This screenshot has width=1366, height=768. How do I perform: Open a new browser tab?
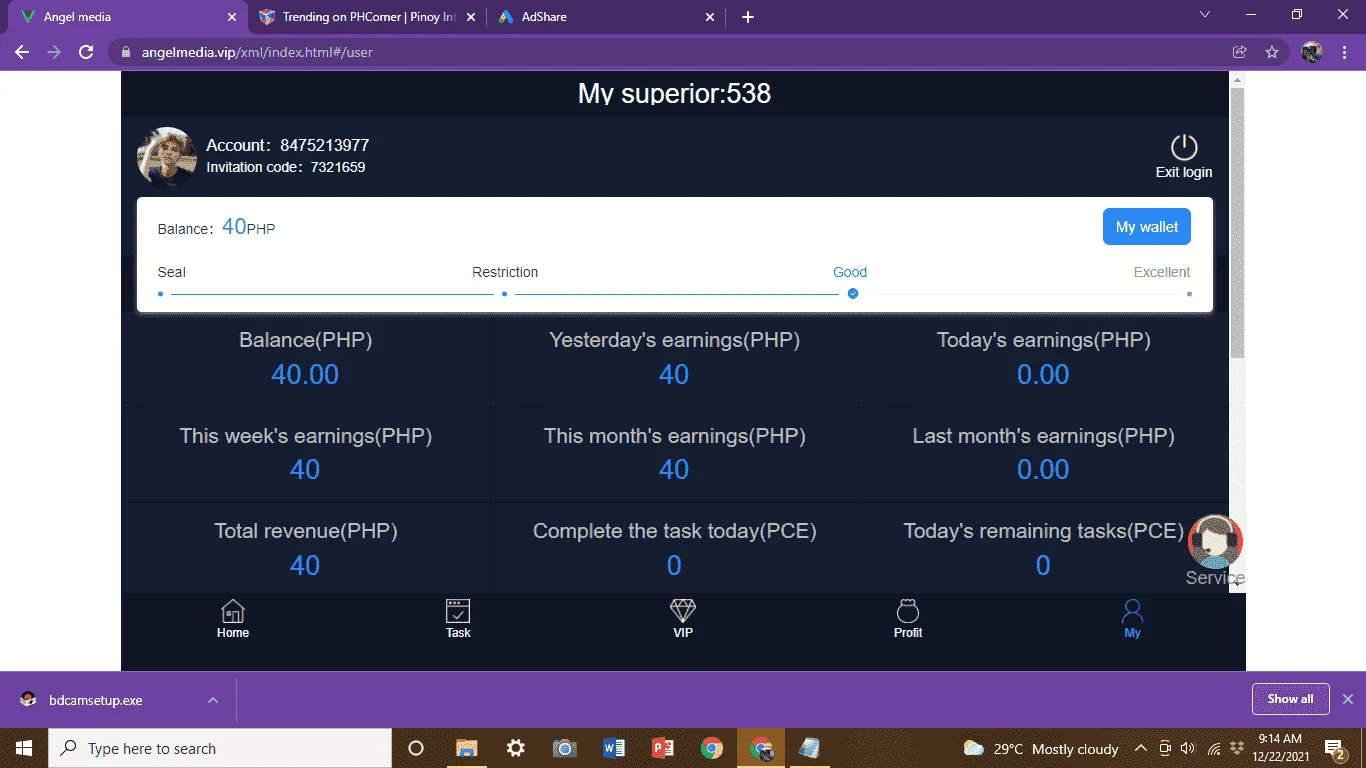click(x=748, y=17)
